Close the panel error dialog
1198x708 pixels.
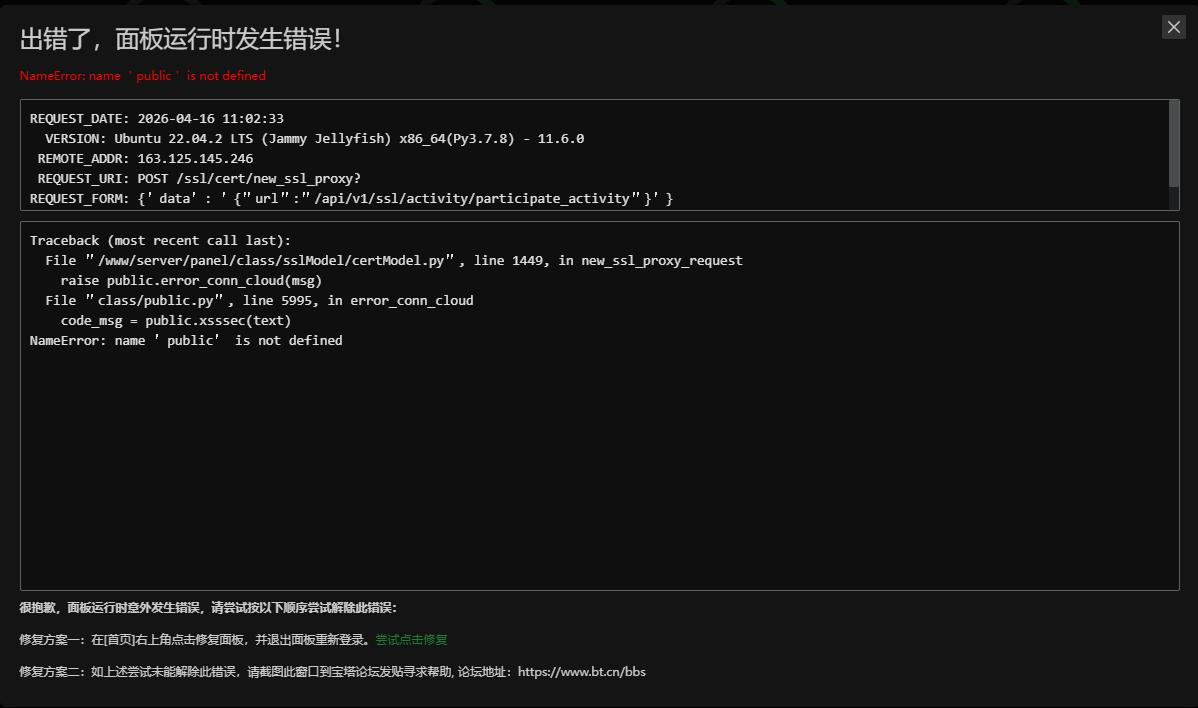(x=1174, y=27)
